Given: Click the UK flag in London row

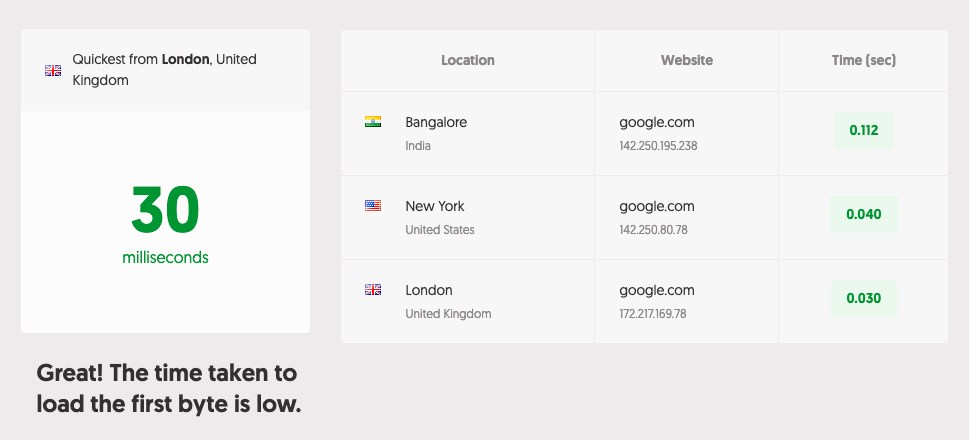Looking at the screenshot, I should coord(373,289).
